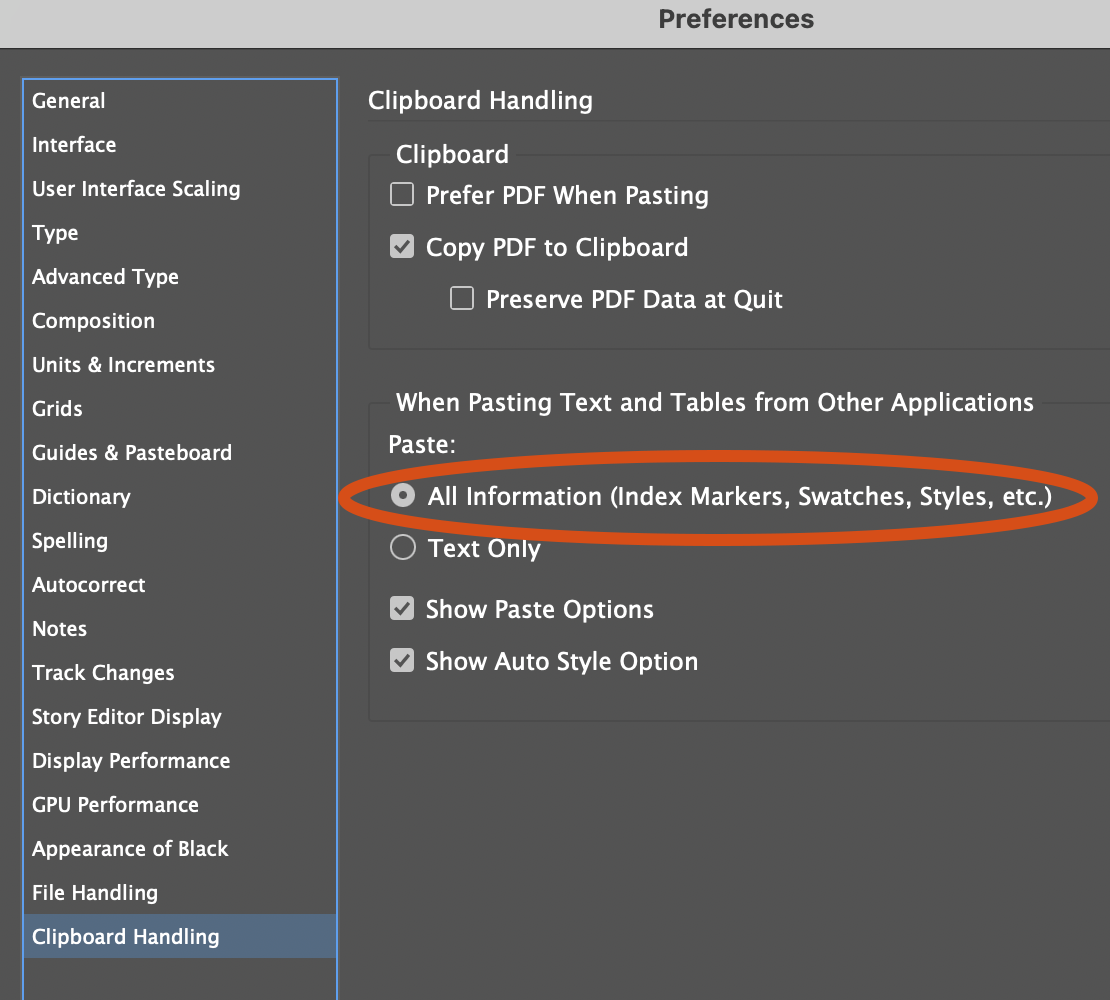Disable Show Auto Style Option checkbox
This screenshot has width=1110, height=1000.
point(402,660)
